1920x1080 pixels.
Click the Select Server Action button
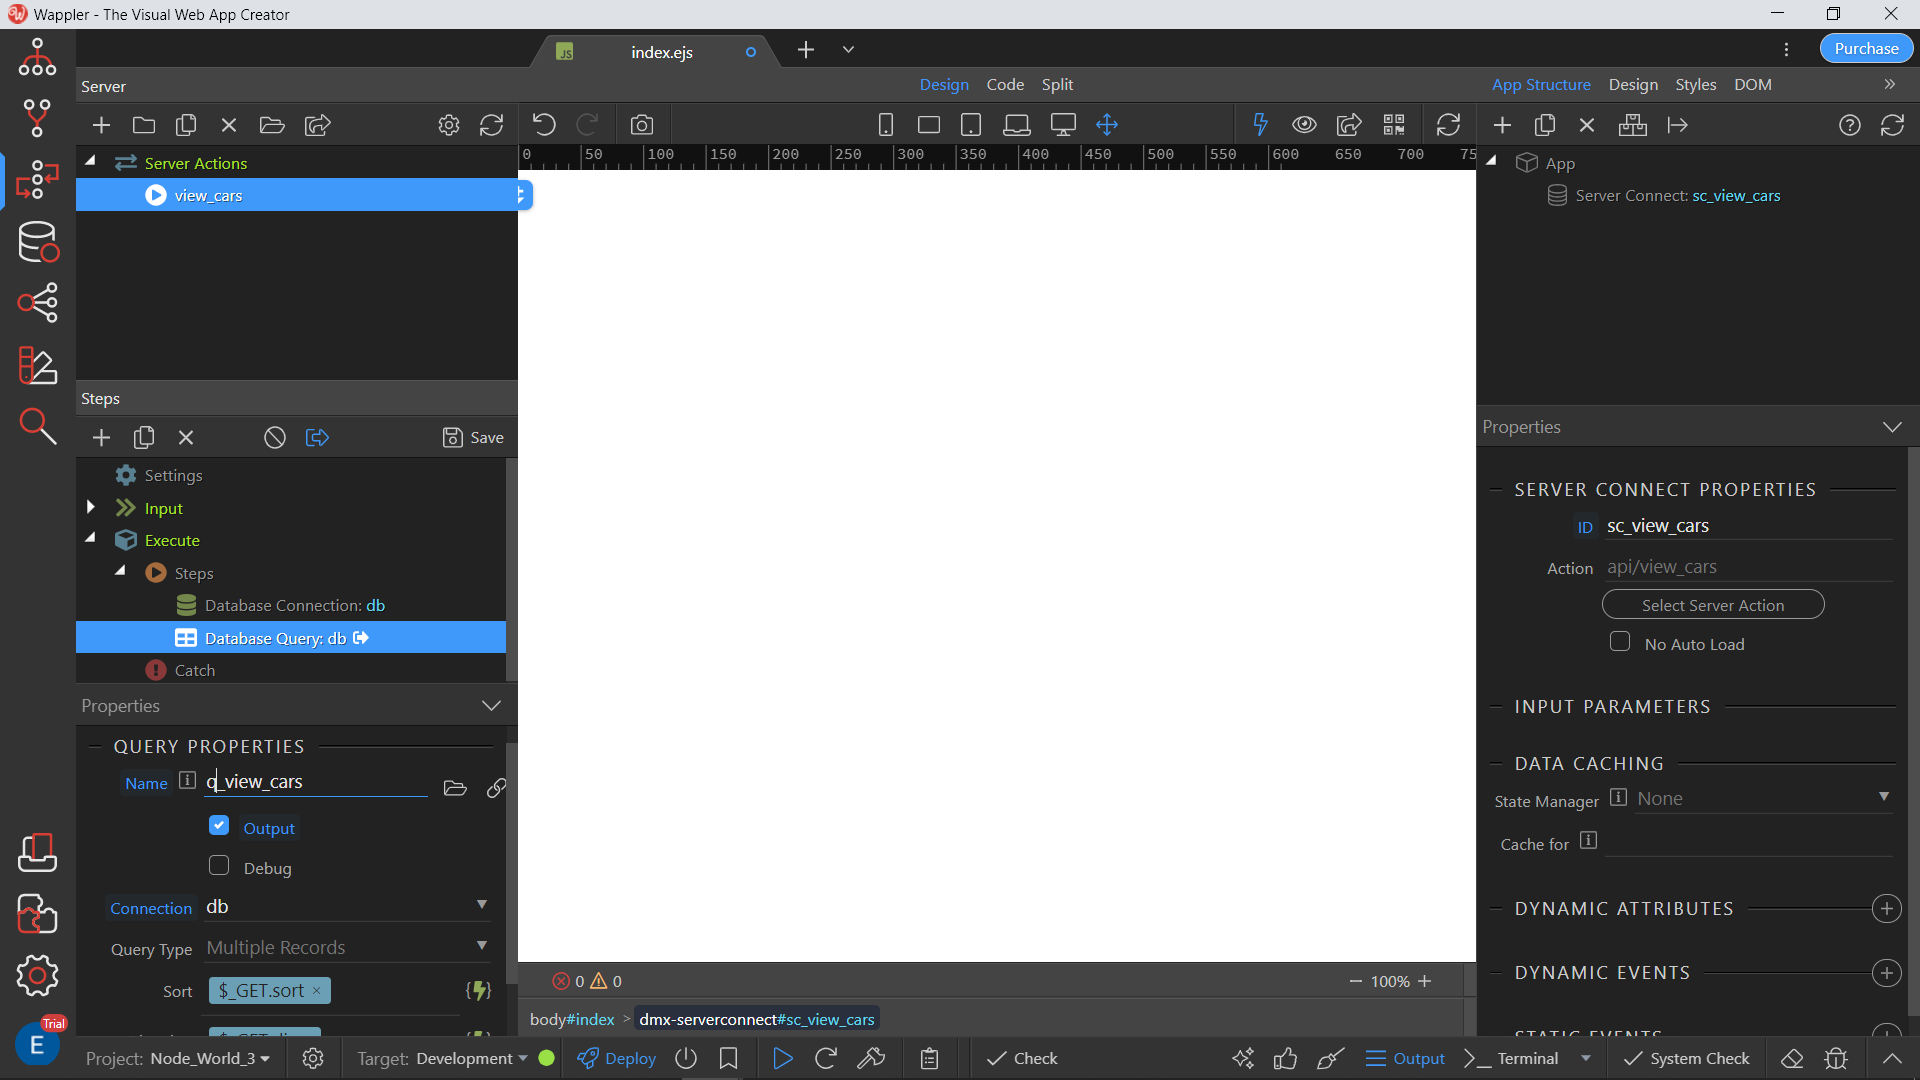pos(1712,605)
